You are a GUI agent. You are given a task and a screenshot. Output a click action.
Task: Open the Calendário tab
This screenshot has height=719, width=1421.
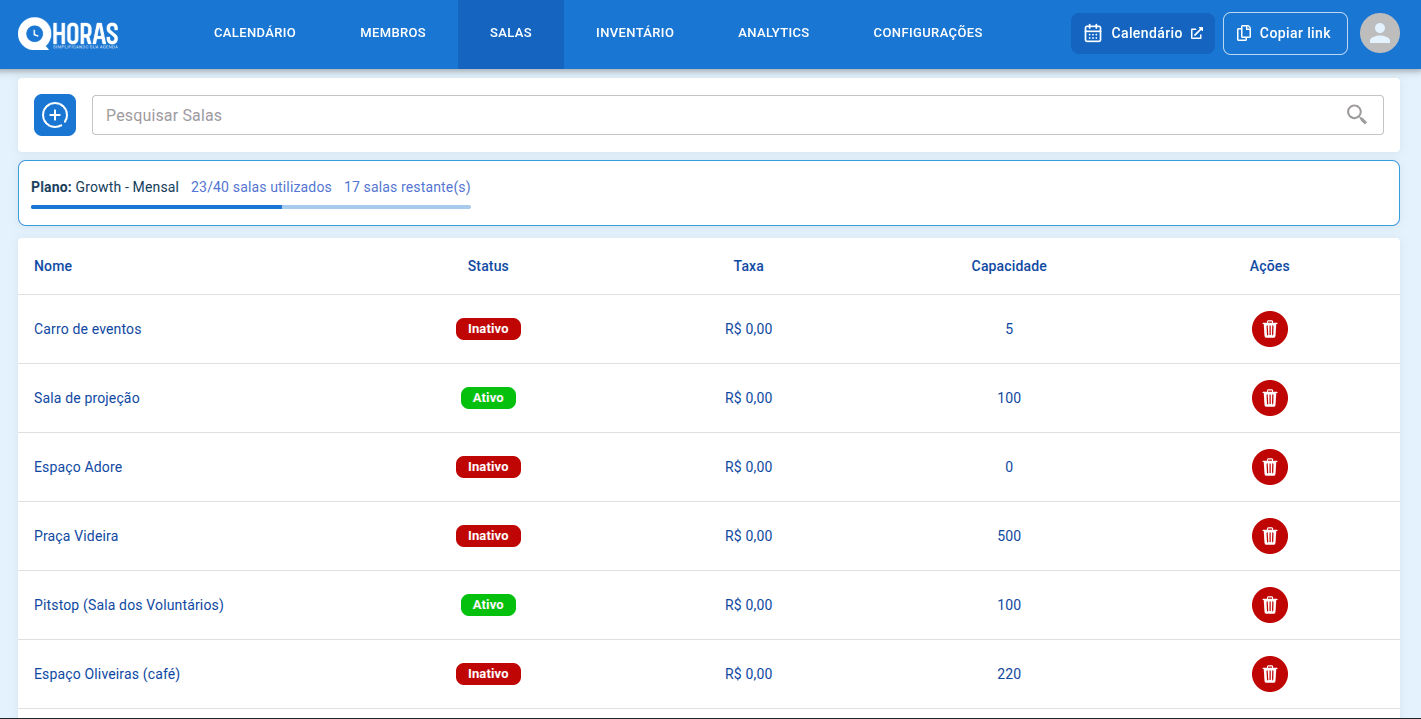[x=254, y=33]
